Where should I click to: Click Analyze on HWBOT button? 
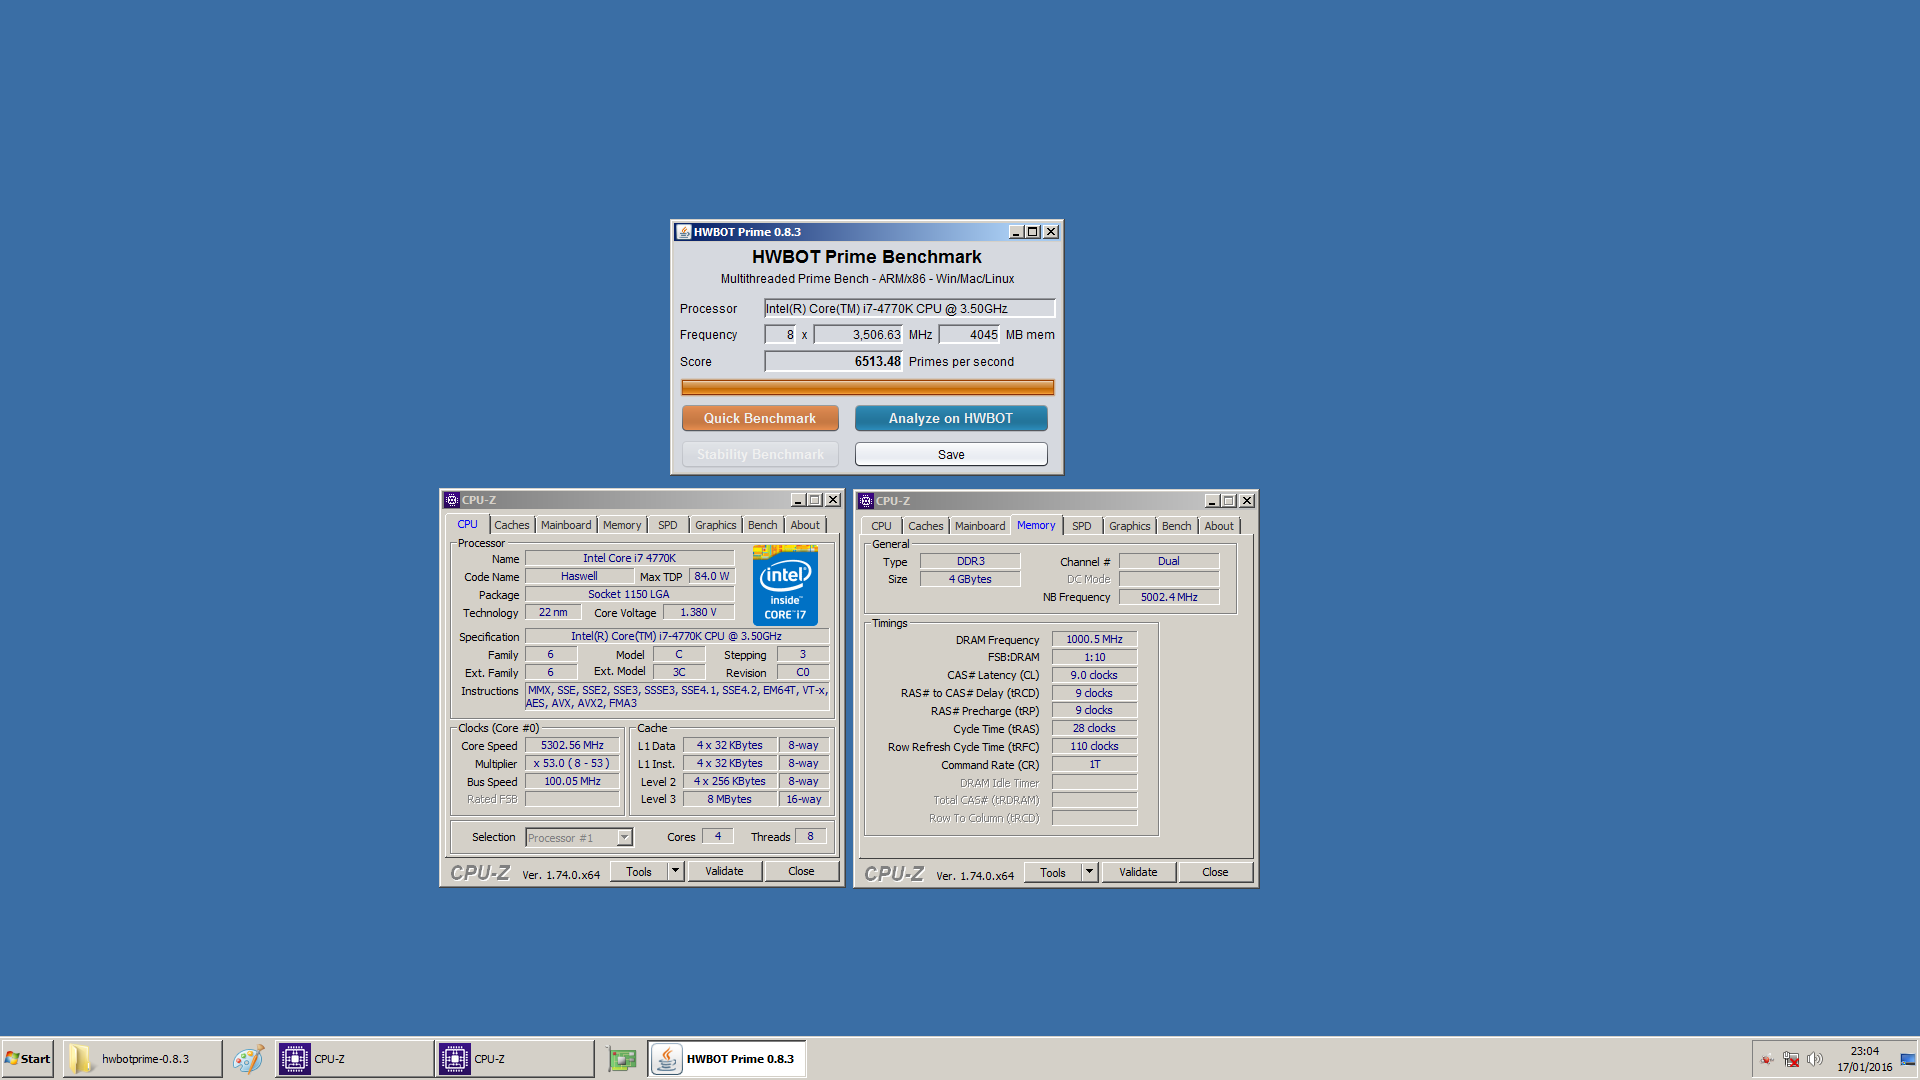point(951,418)
